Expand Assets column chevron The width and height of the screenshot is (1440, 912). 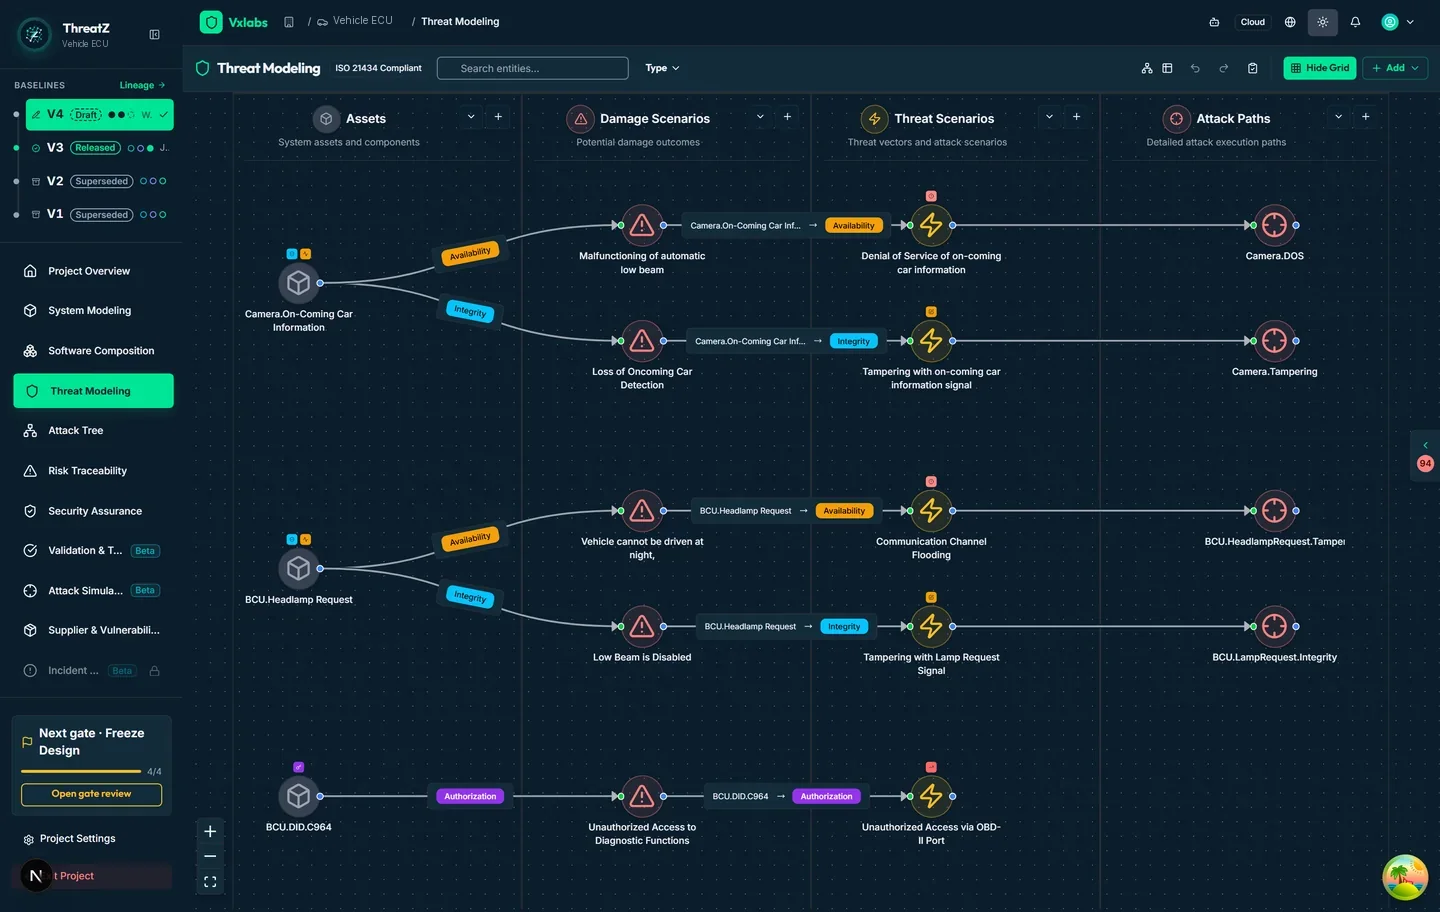471,117
